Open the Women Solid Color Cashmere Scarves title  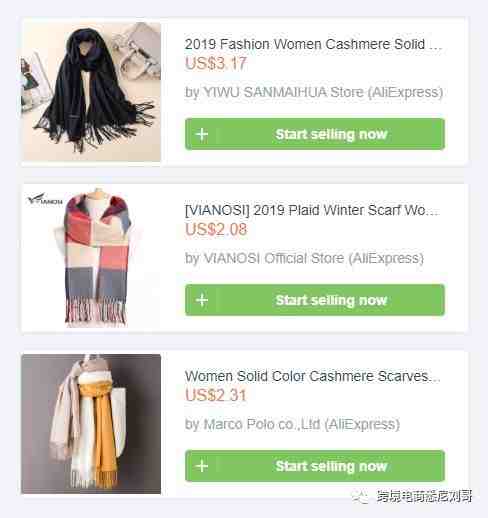313,376
